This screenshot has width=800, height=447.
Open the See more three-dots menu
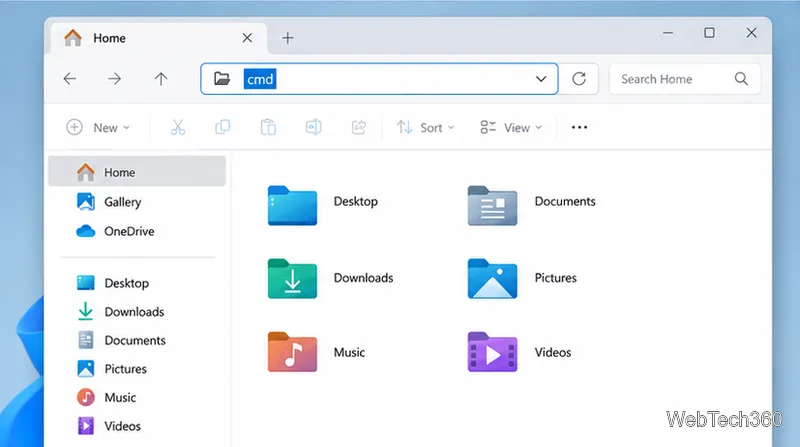(x=579, y=127)
